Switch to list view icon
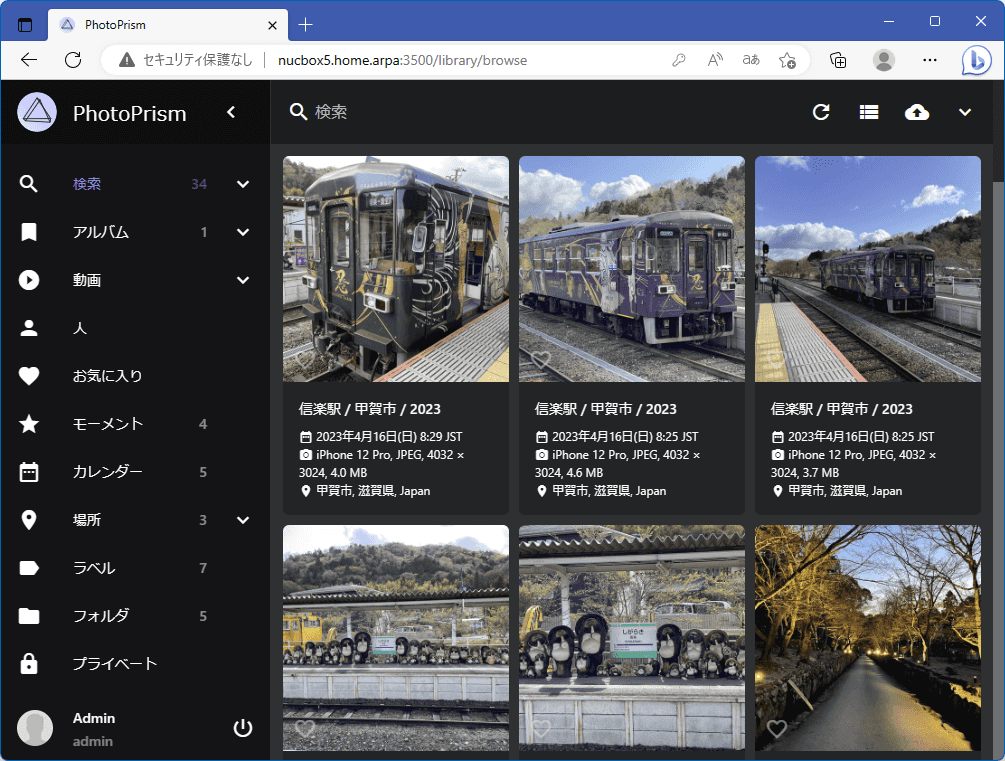 869,112
